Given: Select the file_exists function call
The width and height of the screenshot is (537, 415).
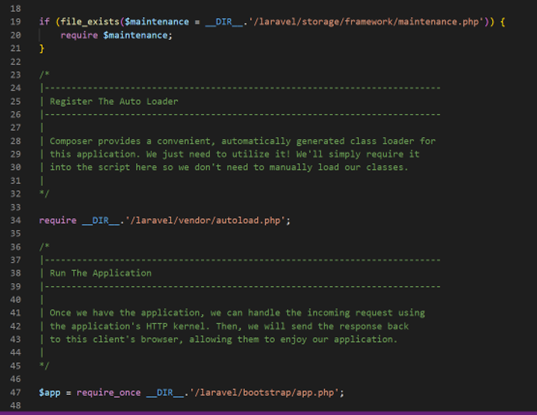Looking at the screenshot, I should [x=90, y=22].
